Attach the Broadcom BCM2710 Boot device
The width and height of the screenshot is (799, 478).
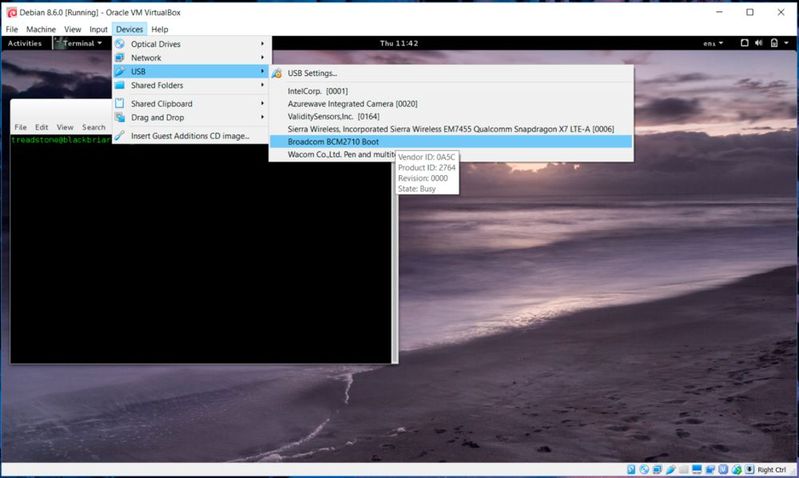(451, 142)
